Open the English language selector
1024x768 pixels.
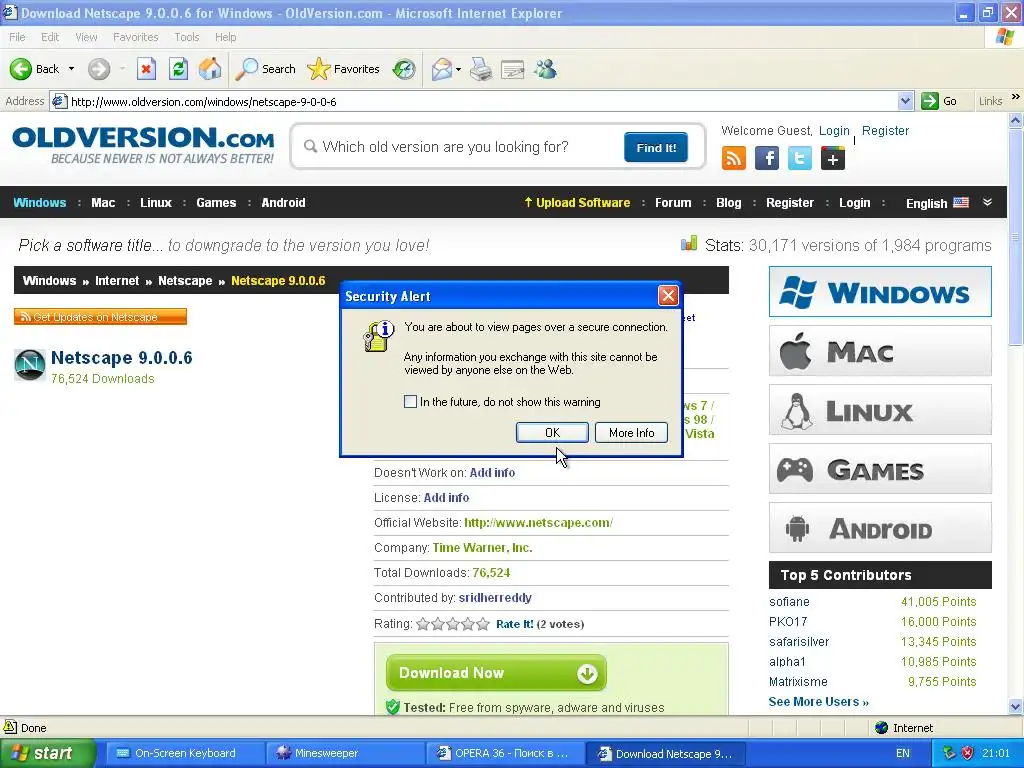[x=937, y=203]
